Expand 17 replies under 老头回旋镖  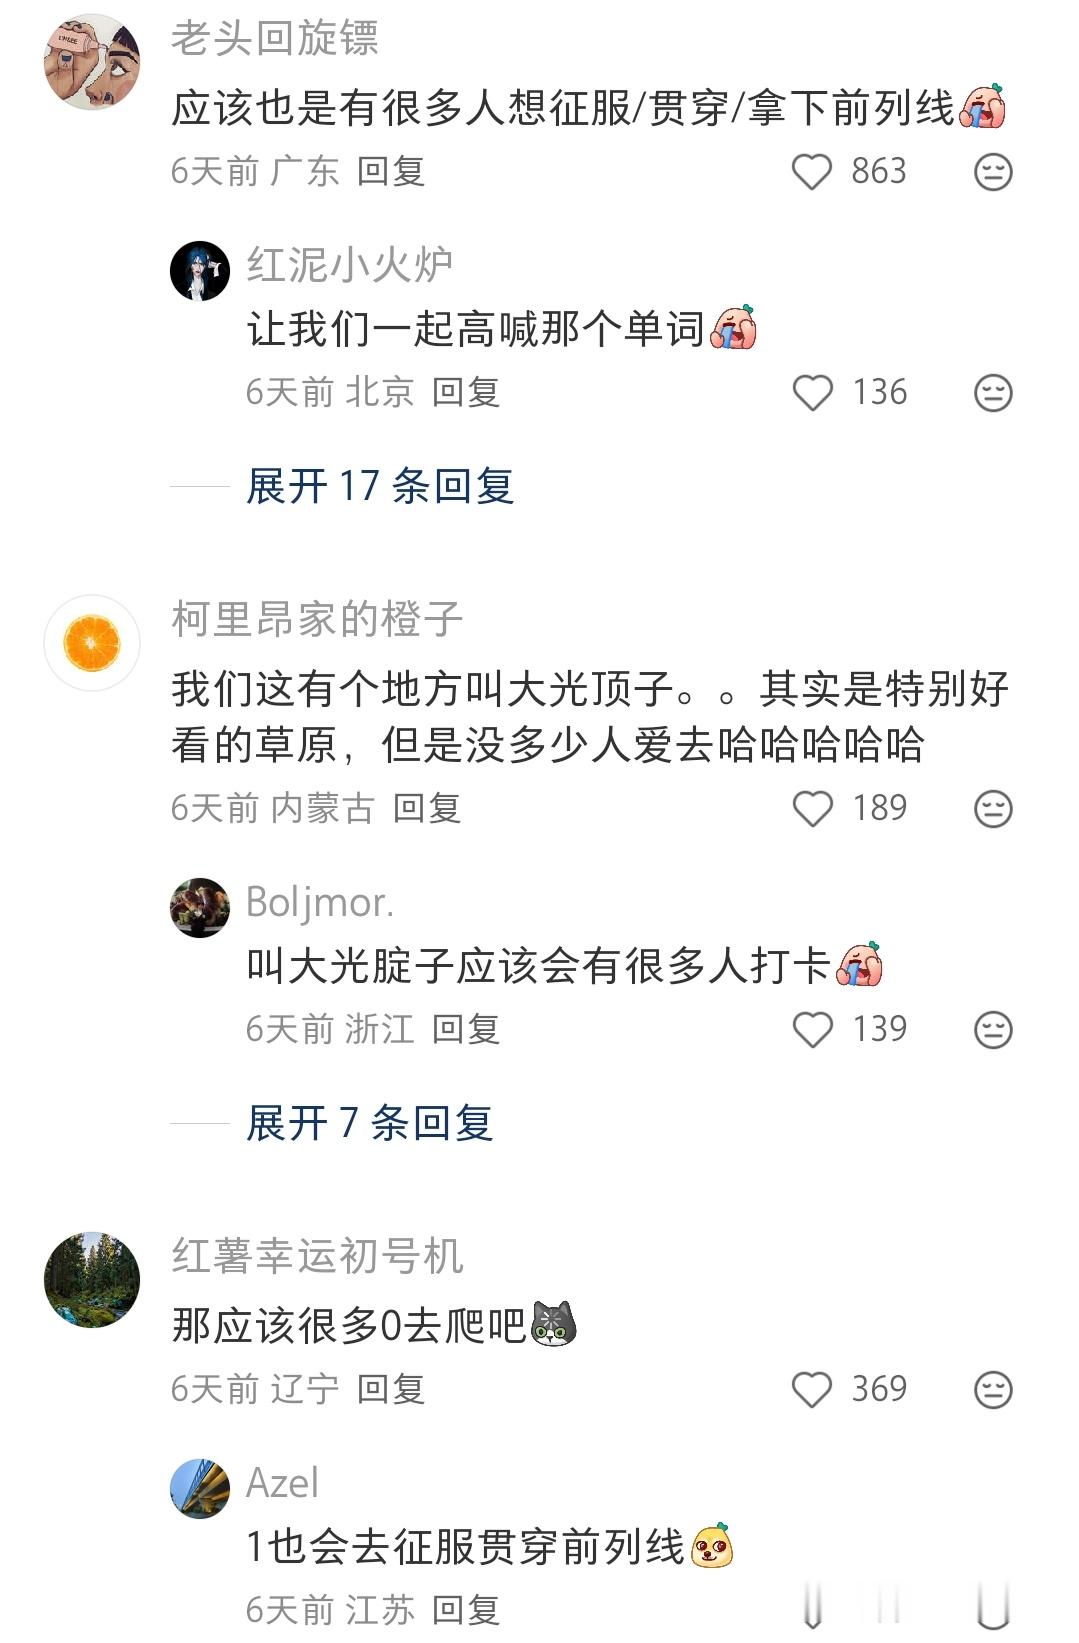[x=380, y=487]
